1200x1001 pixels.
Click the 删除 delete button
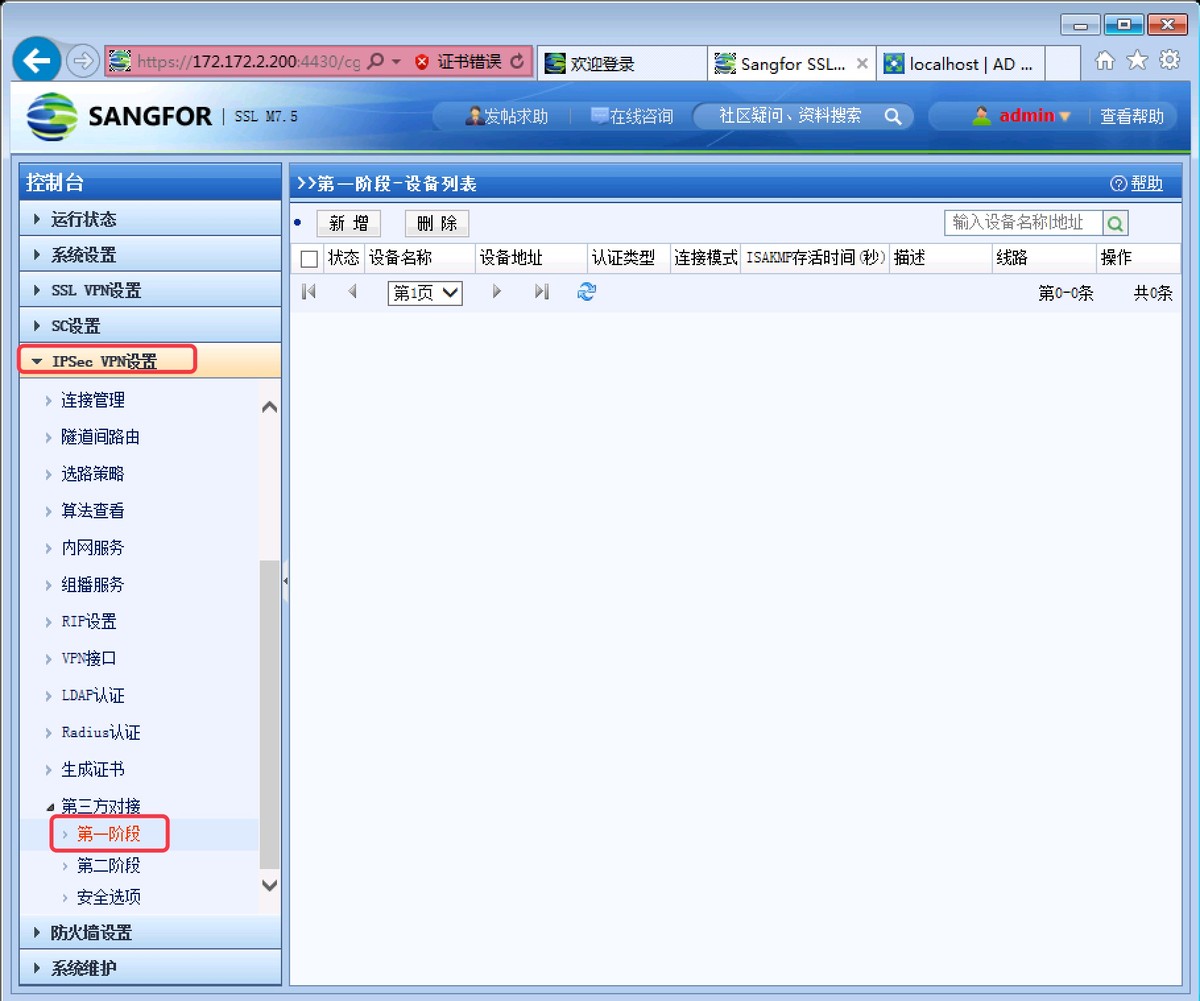tap(436, 222)
